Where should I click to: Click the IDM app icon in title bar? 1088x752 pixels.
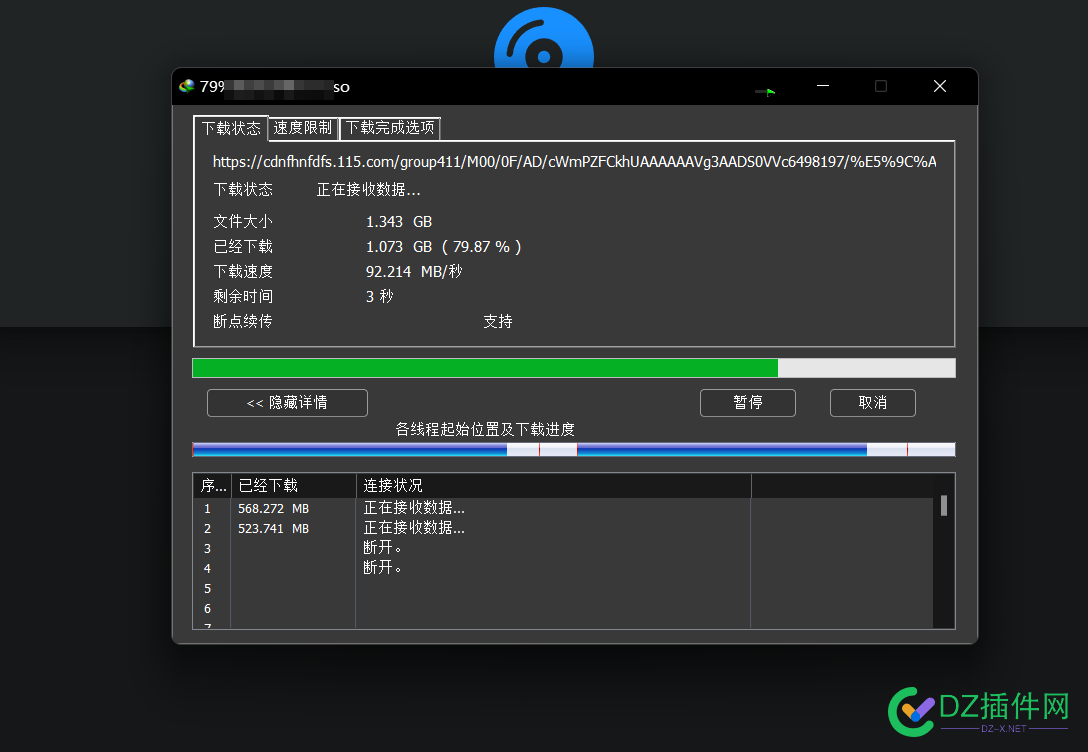[x=187, y=86]
